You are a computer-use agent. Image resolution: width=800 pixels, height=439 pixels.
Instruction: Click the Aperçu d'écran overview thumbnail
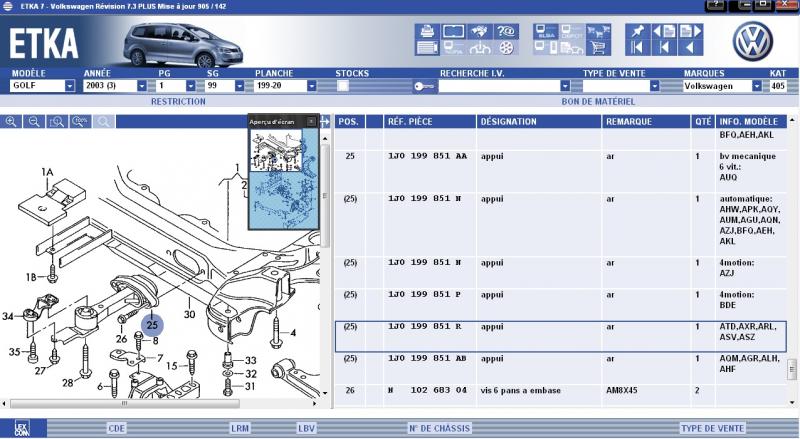coord(283,179)
